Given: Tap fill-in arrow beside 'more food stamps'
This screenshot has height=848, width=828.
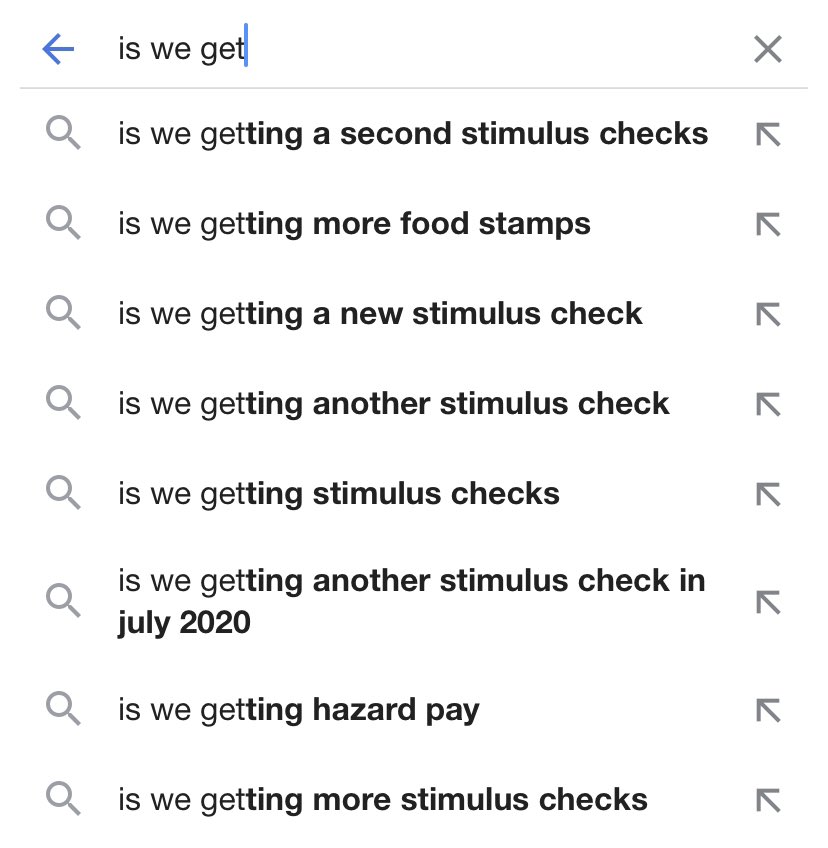Looking at the screenshot, I should tap(767, 224).
